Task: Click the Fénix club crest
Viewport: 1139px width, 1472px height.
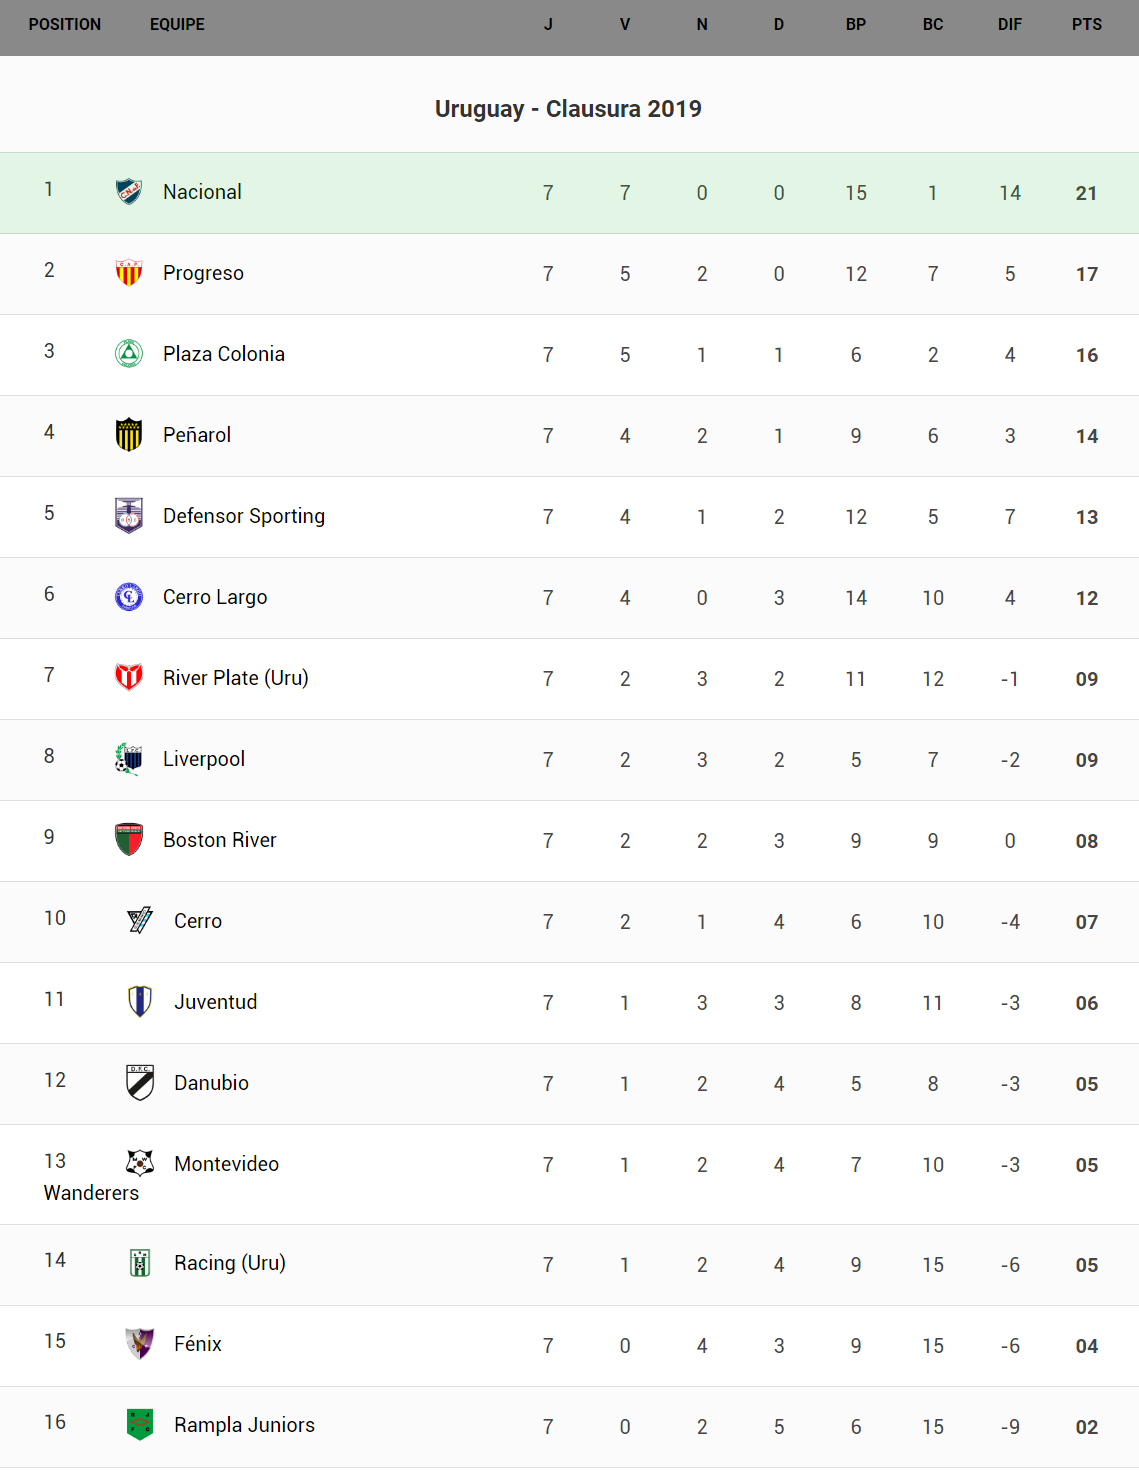Action: pos(140,1343)
